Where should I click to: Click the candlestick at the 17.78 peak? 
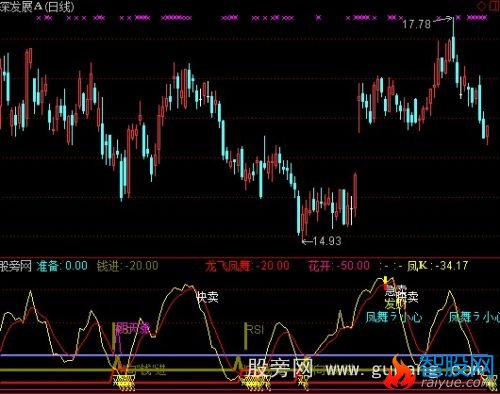tap(453, 40)
